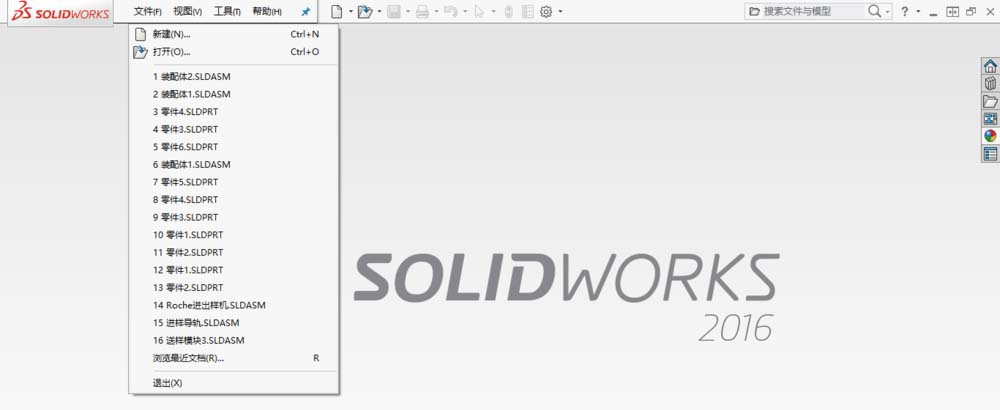Open recent file 12 零件1.SLDPRT

233,270
